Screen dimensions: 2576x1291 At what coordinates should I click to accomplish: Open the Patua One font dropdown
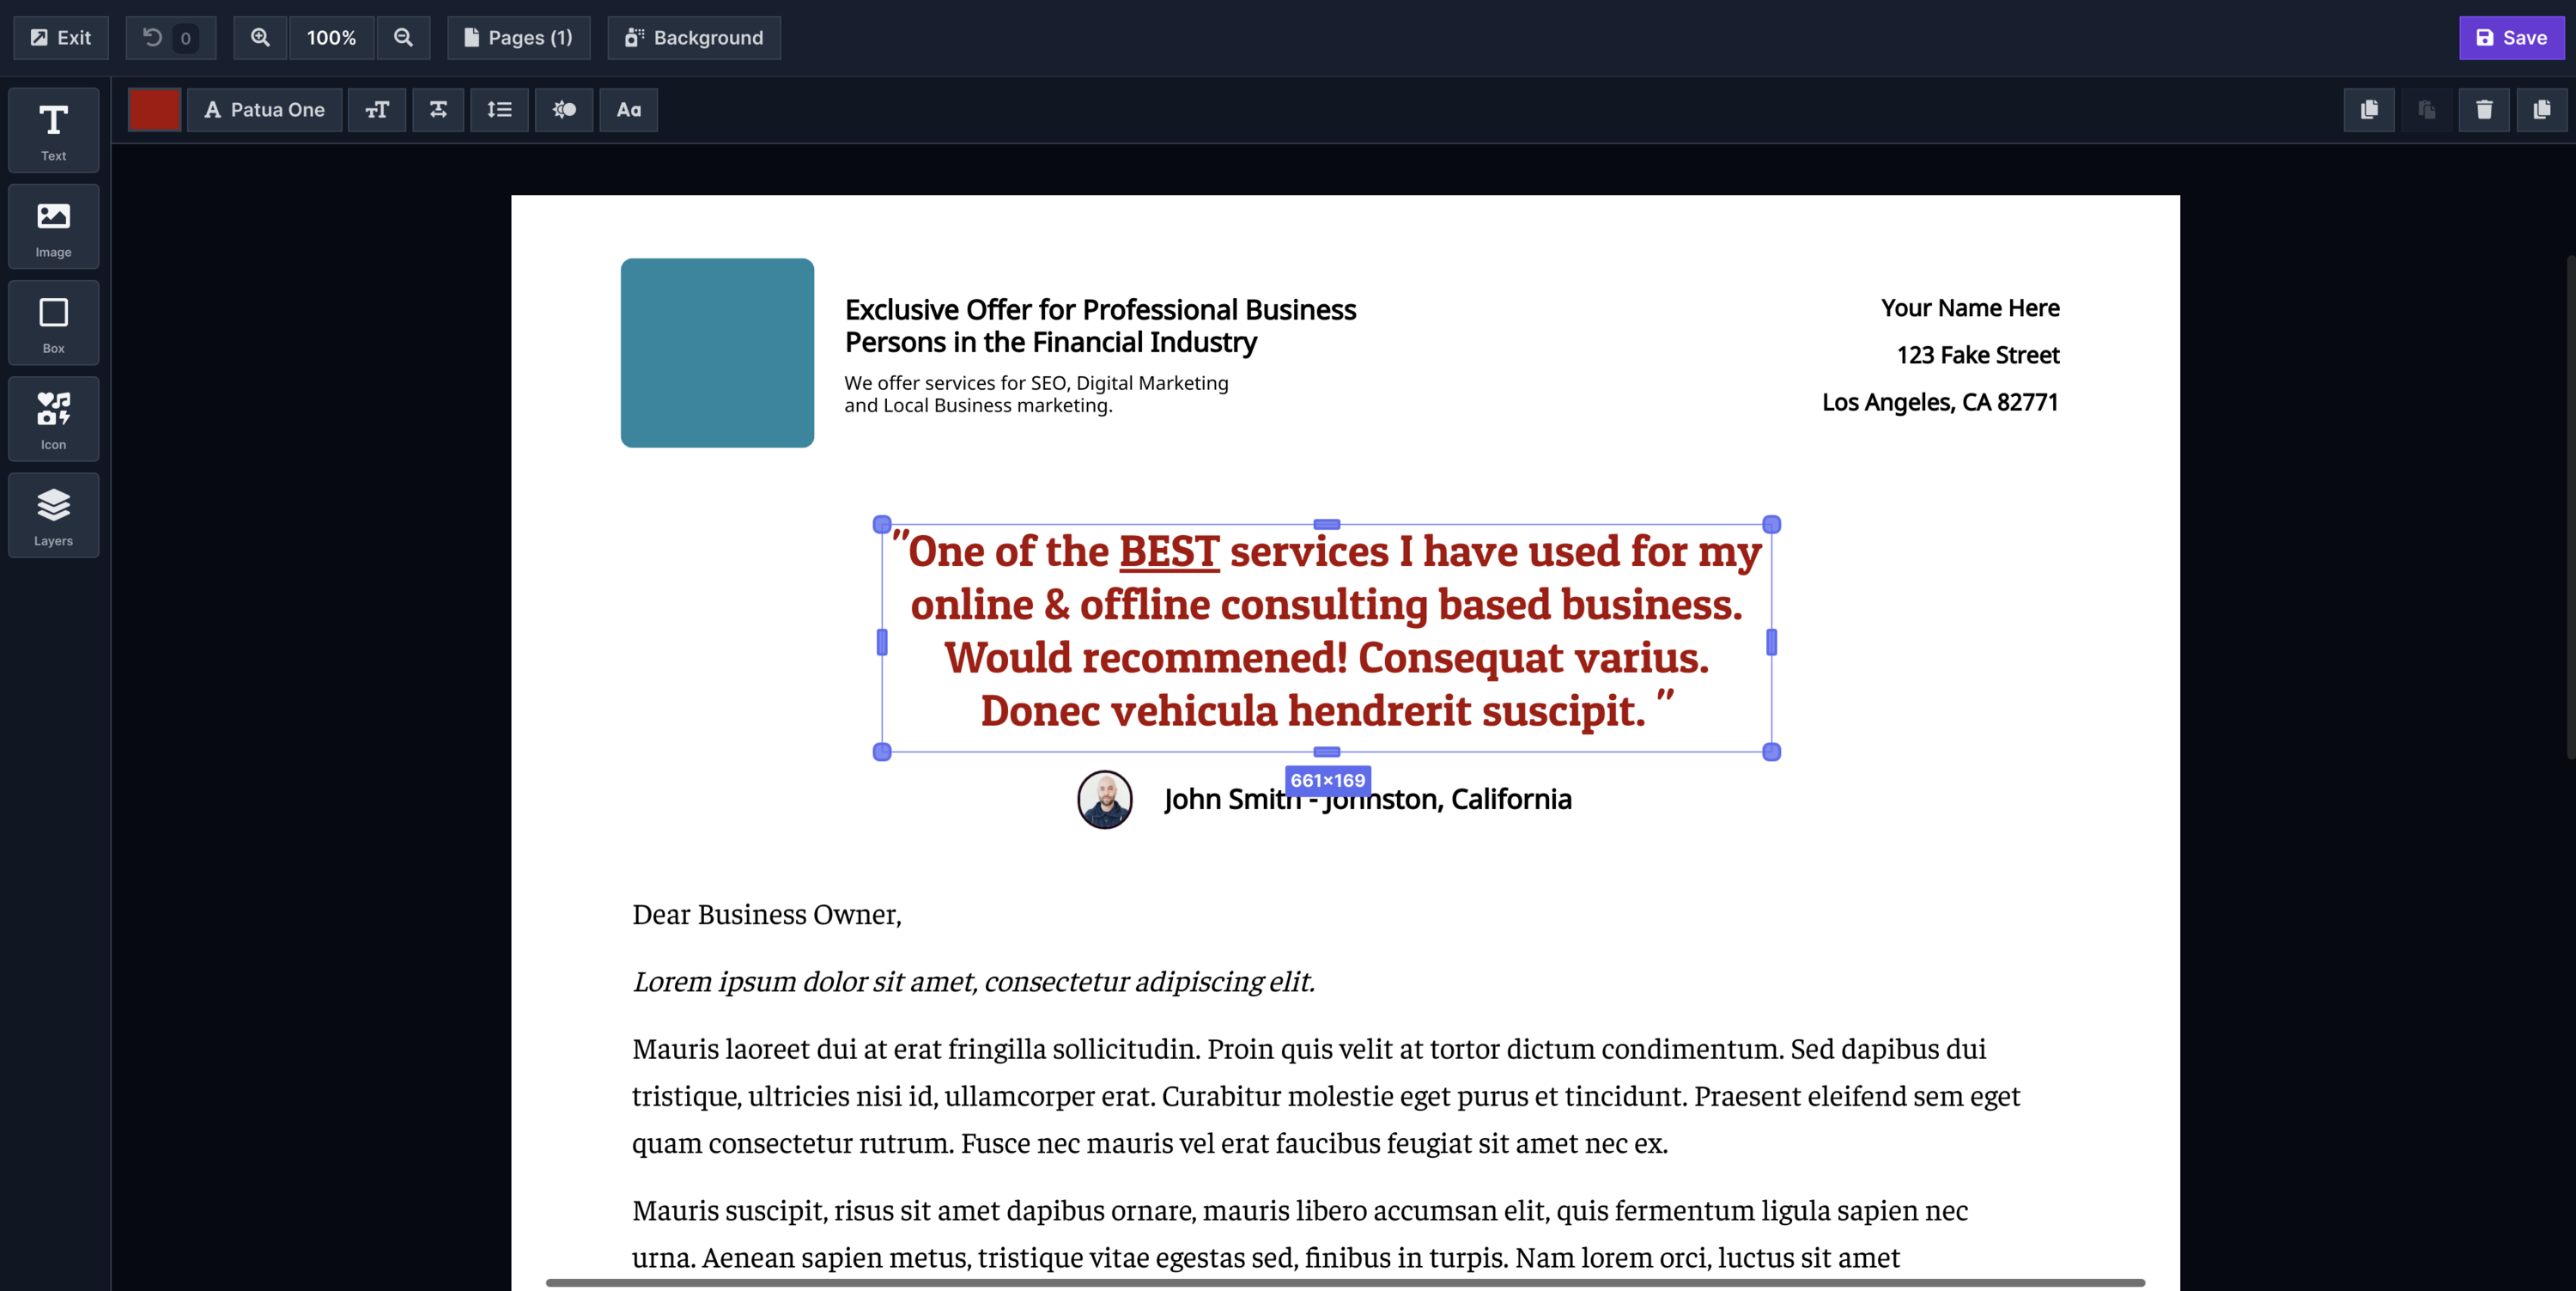pos(265,110)
